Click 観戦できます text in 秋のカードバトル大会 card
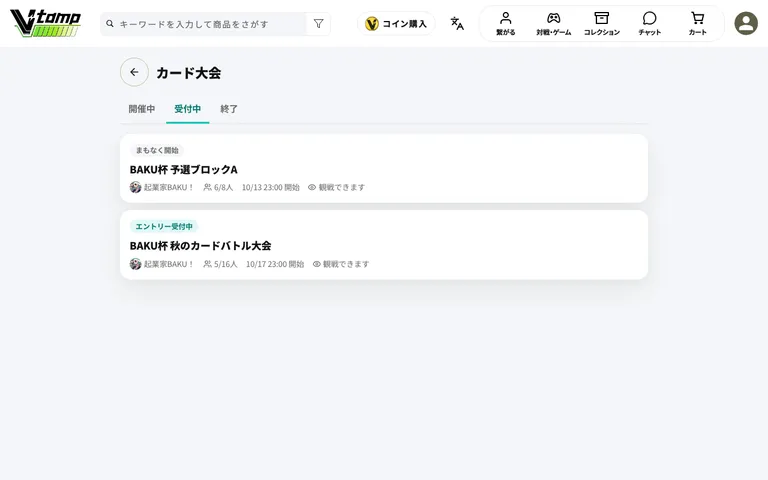 pos(346,264)
